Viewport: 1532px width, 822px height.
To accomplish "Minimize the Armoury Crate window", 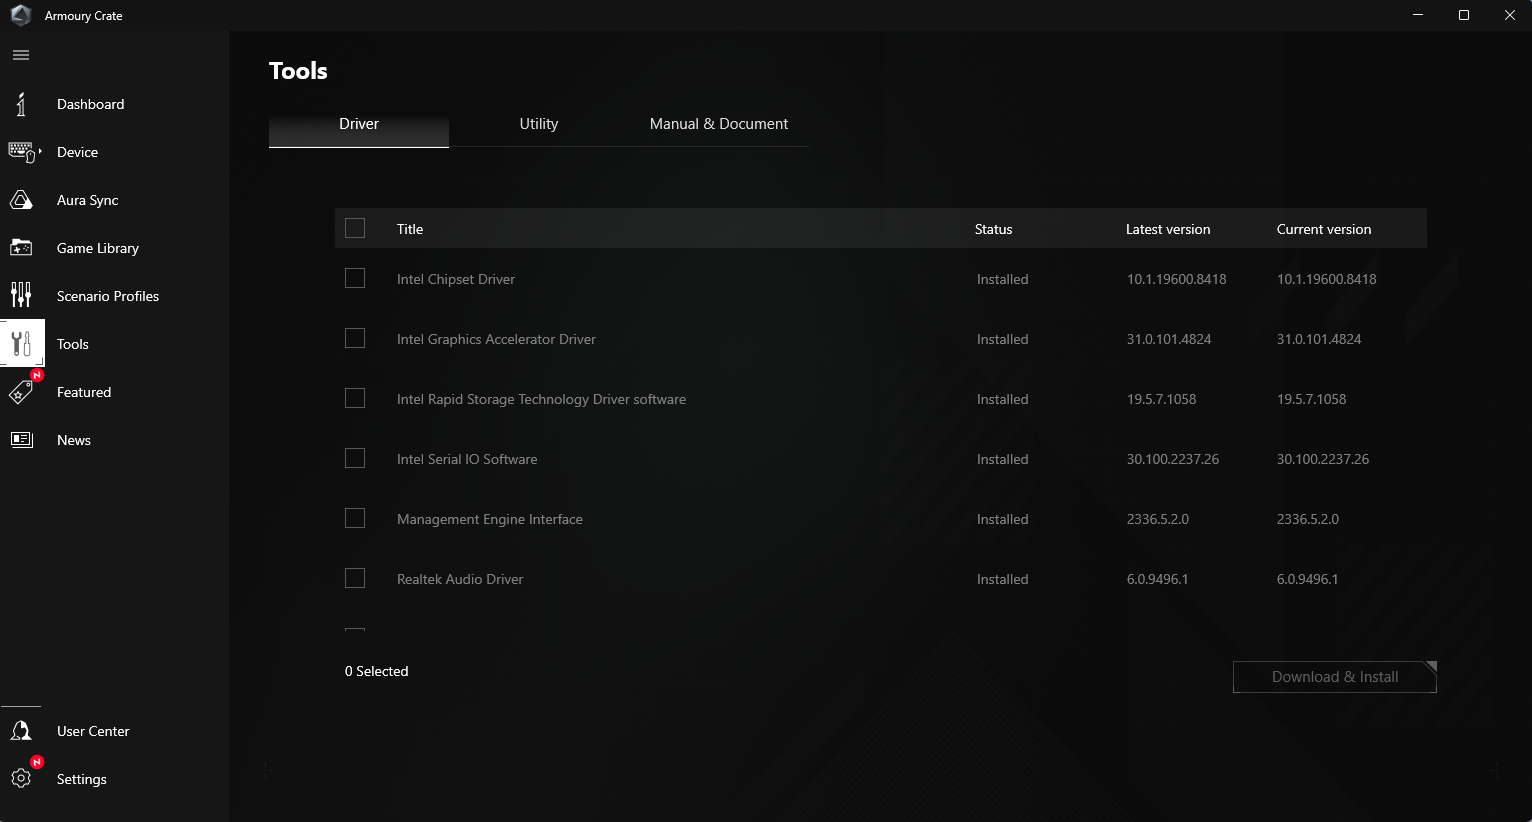I will tap(1418, 15).
